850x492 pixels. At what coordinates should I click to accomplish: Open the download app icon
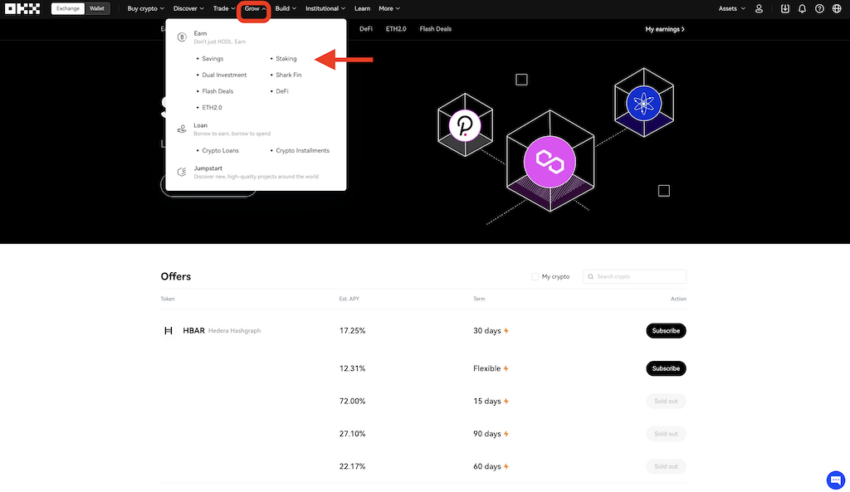click(x=785, y=9)
